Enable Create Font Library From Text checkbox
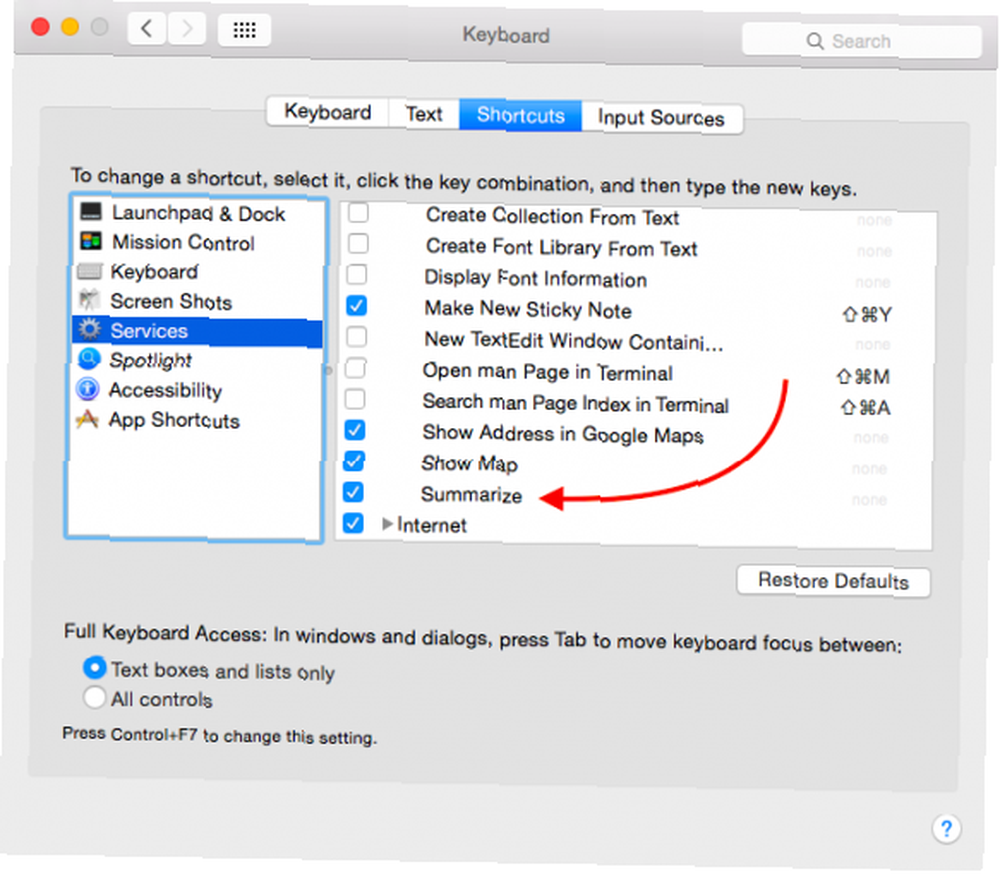 (358, 243)
